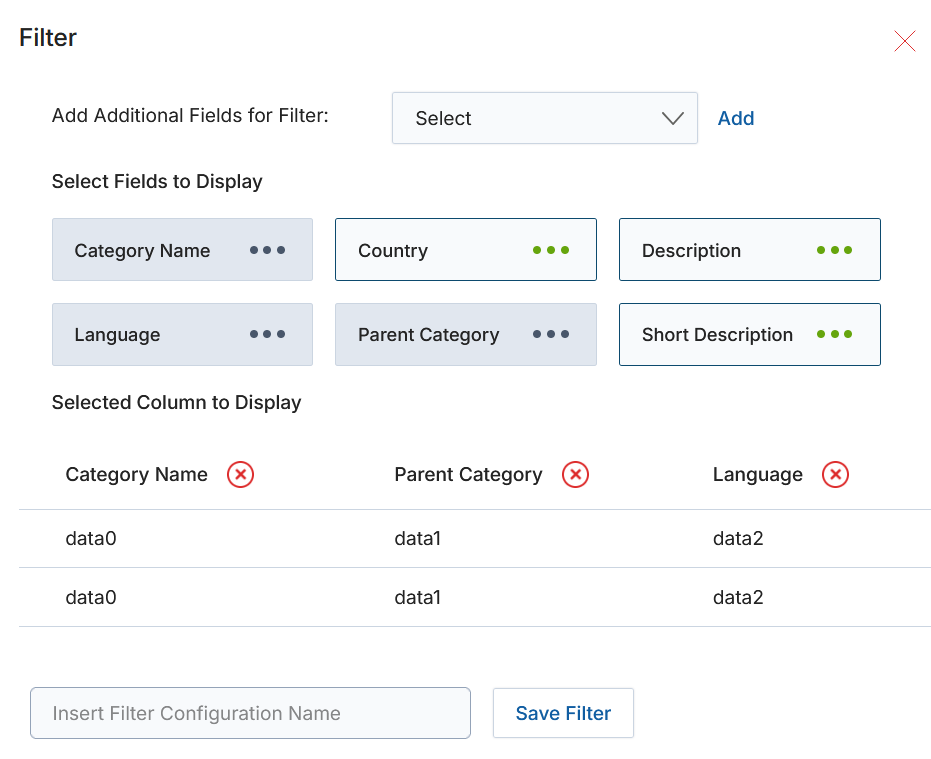Click the Filter dialog title

click(x=48, y=37)
